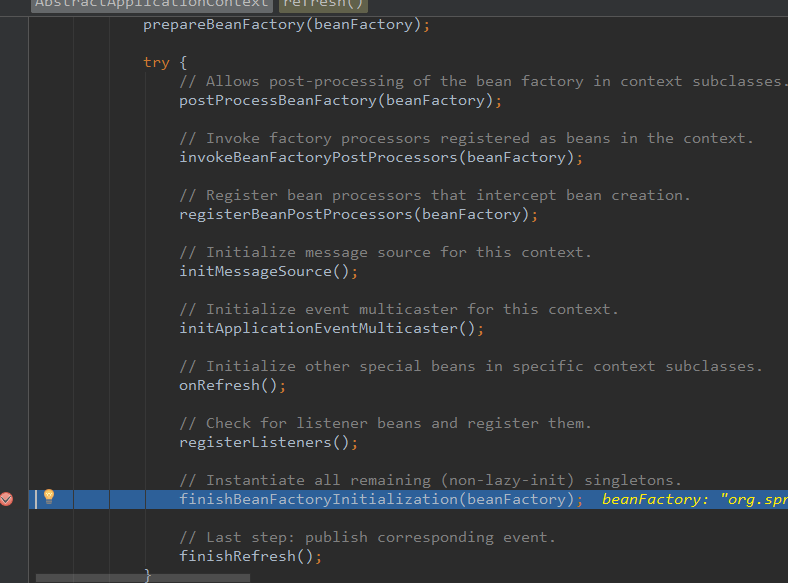Click the red breakpoint icon in the gutter
Screen dimensions: 788x583
(x=7, y=499)
